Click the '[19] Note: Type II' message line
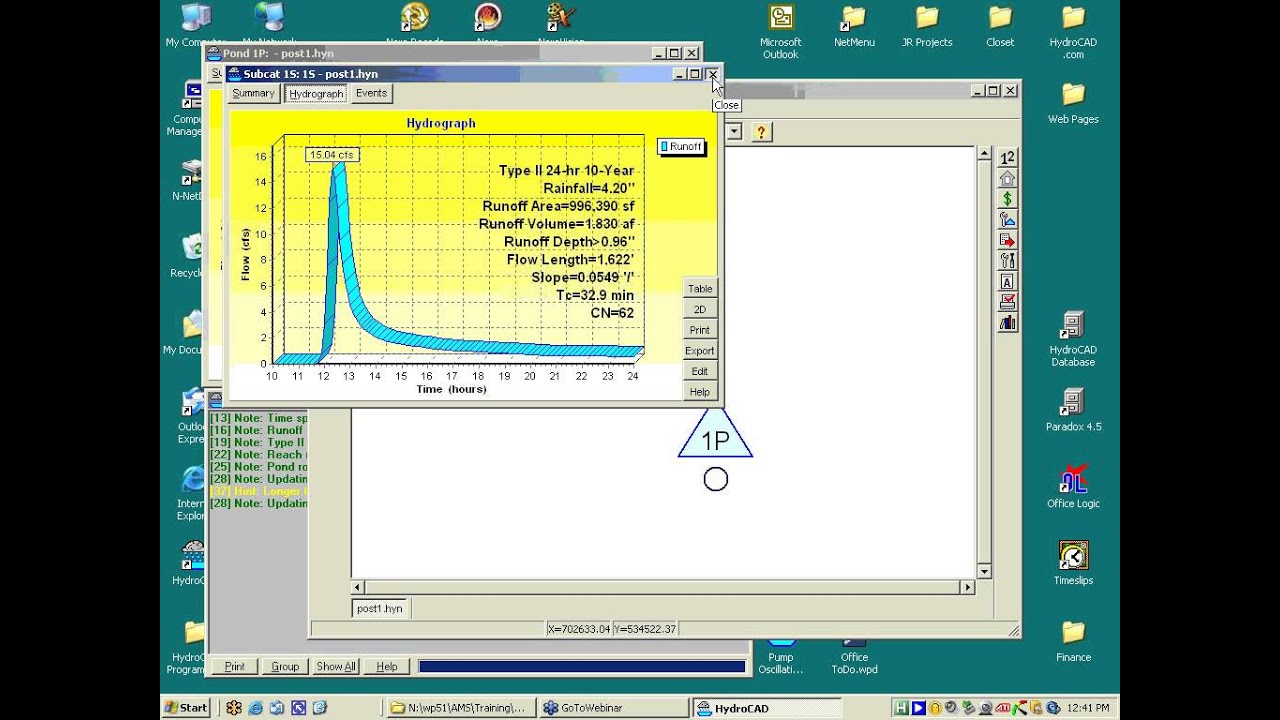 (258, 442)
